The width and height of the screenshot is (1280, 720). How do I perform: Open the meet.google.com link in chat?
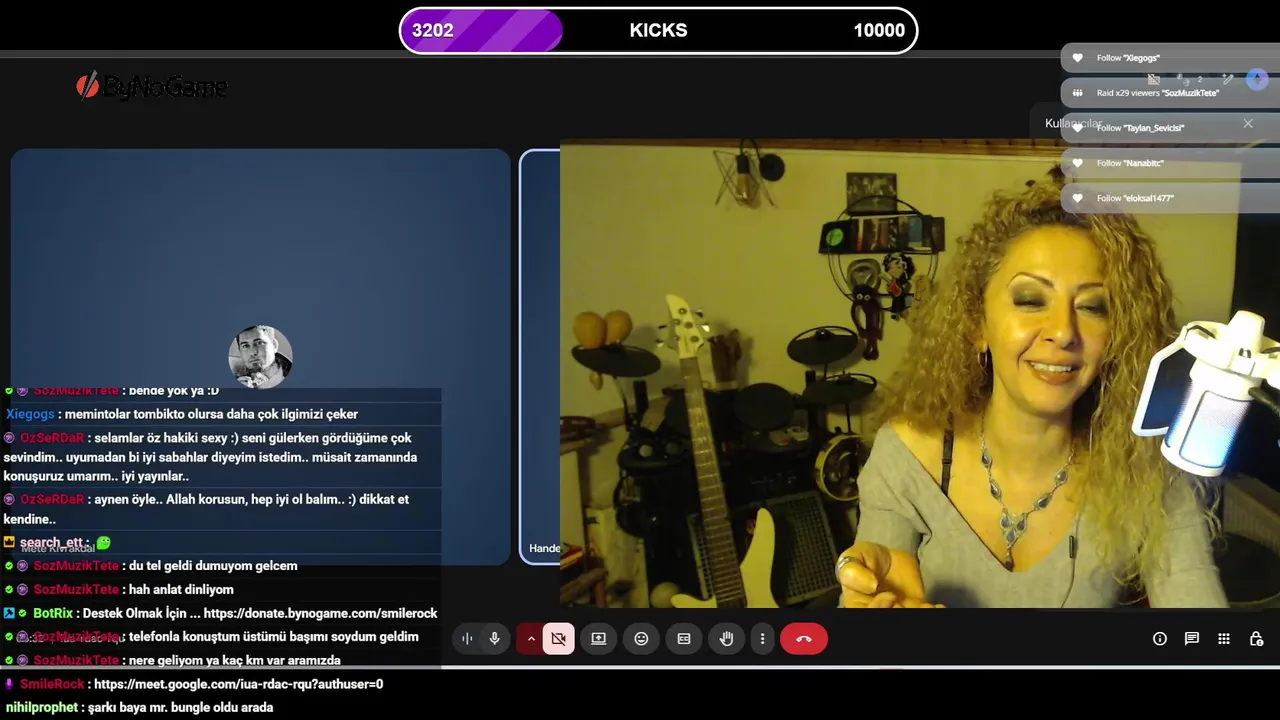tap(238, 684)
